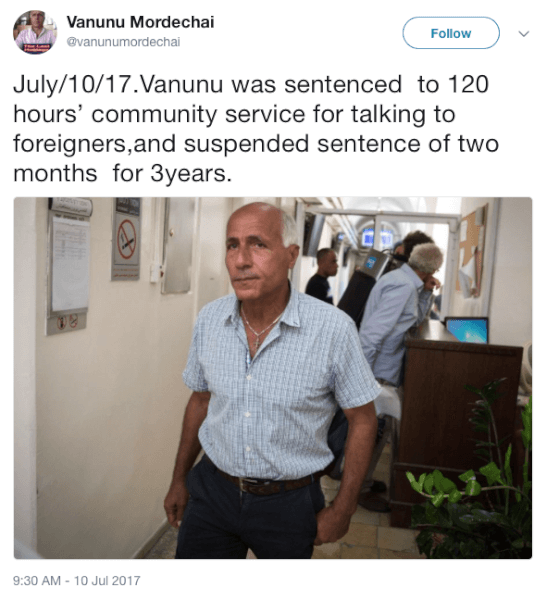Image resolution: width=547 pixels, height=600 pixels.
Task: Click the tweet text about community service
Action: tap(256, 129)
